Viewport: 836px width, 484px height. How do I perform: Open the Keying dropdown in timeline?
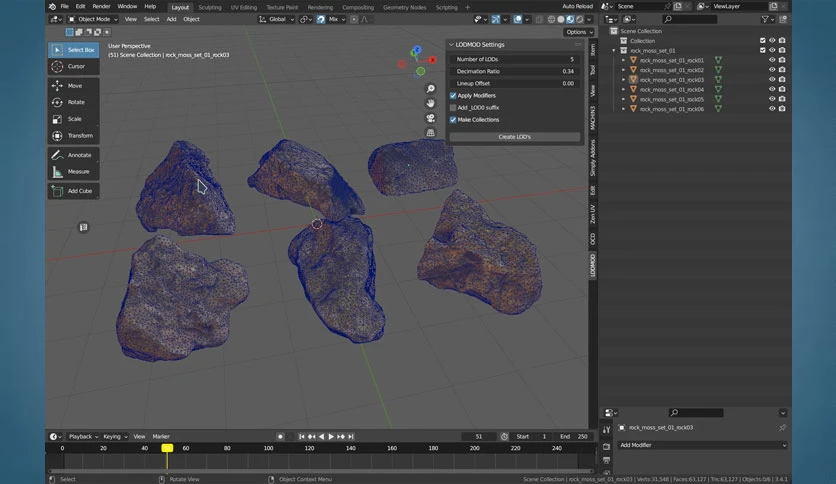tap(115, 437)
